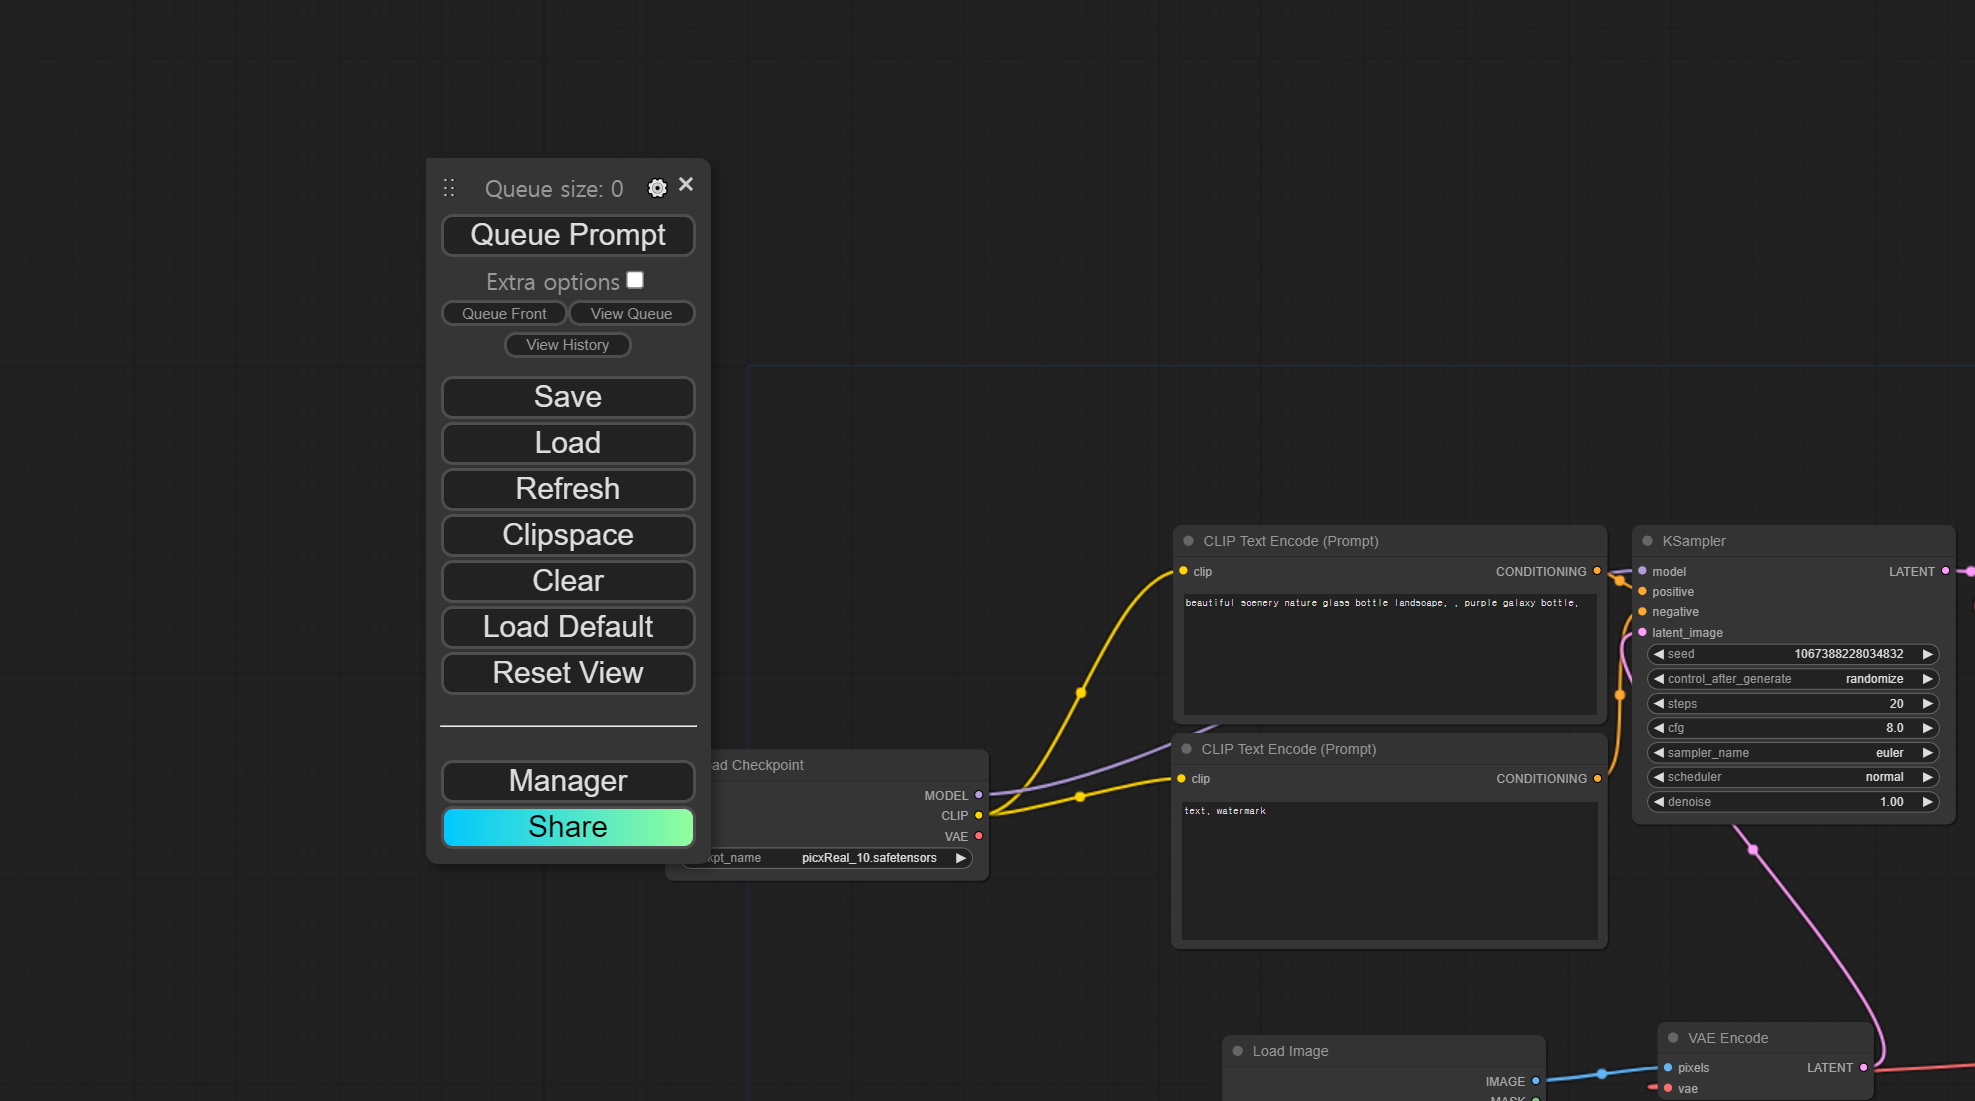
Task: Close the queue menu panel
Action: (686, 184)
